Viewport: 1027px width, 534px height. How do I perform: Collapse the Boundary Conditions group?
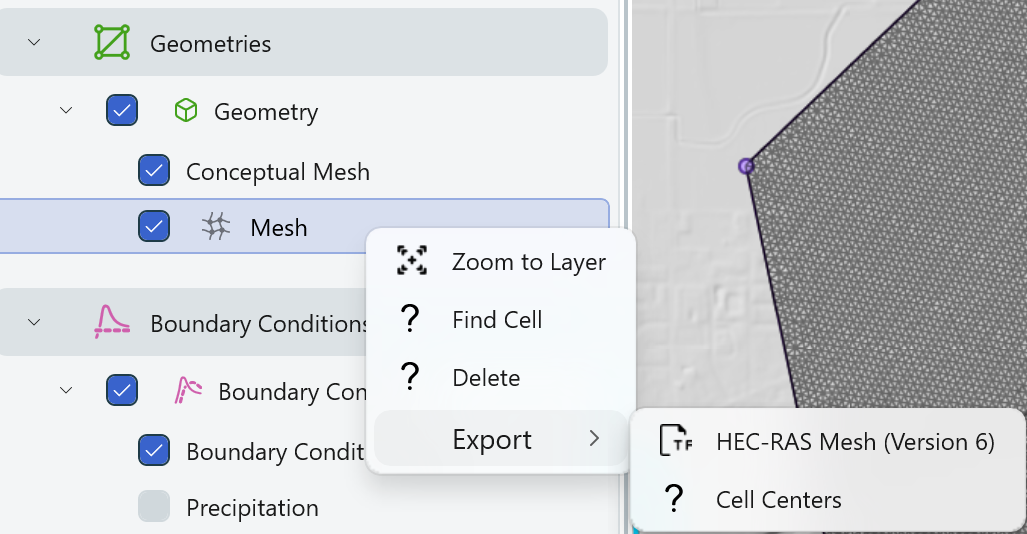click(35, 323)
